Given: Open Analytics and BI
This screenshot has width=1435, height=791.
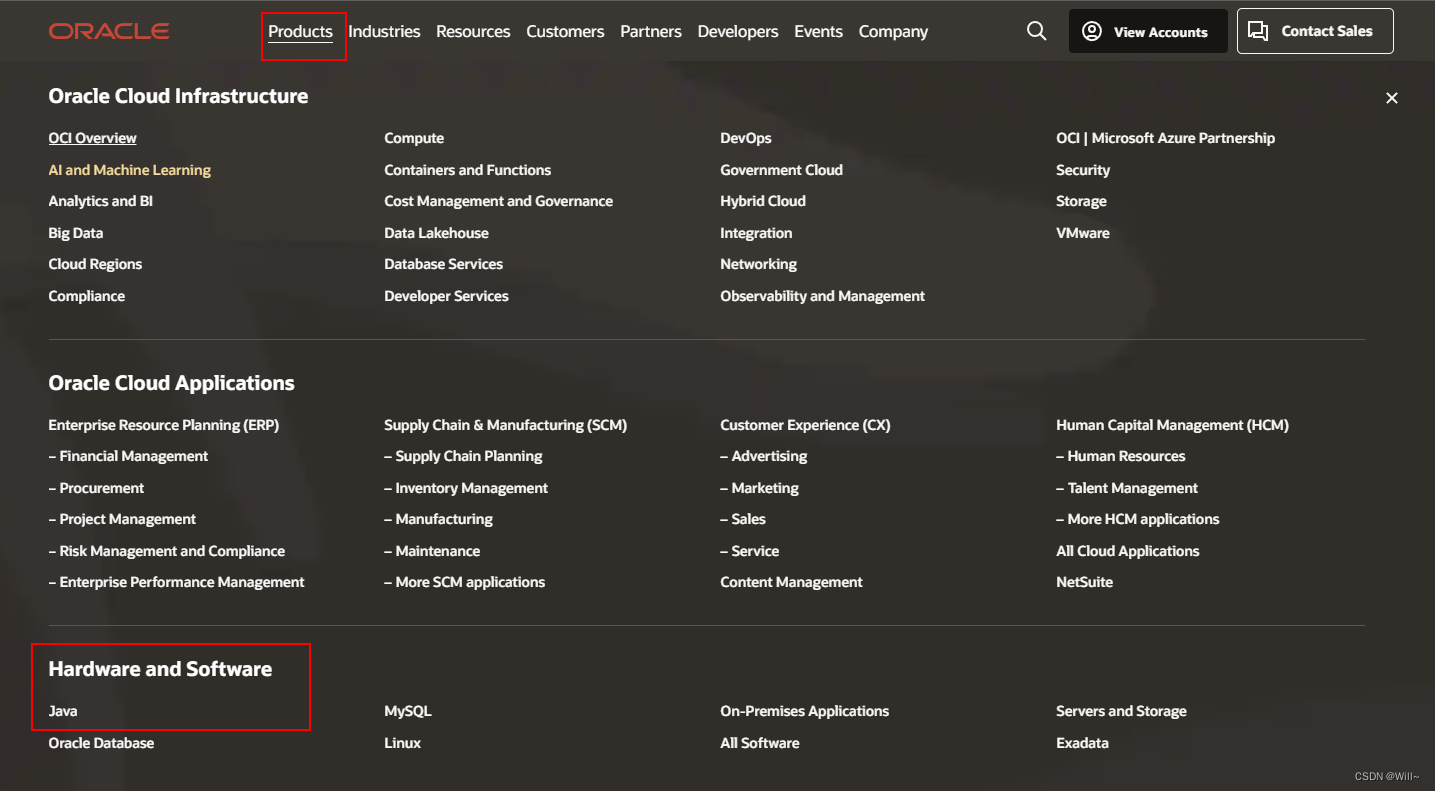Looking at the screenshot, I should (101, 201).
